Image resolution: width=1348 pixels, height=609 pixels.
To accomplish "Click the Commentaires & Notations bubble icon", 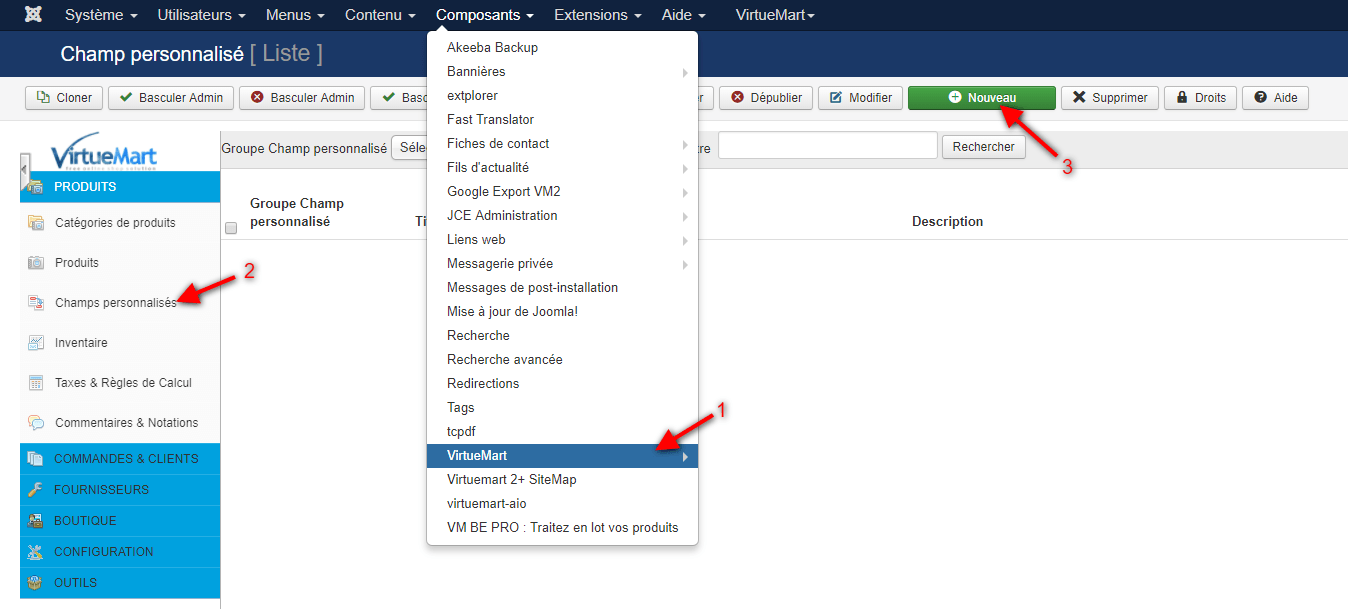I will (36, 423).
